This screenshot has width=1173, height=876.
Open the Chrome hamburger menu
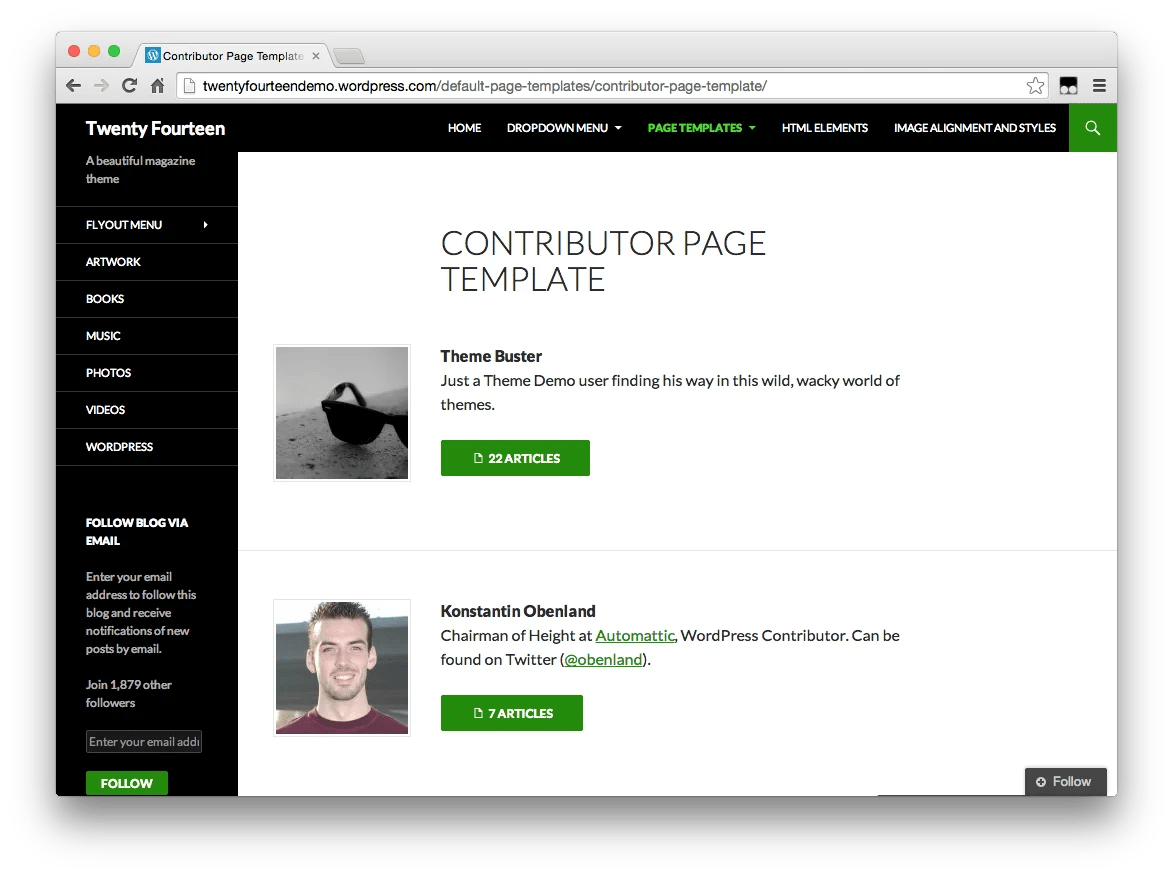pyautogui.click(x=1099, y=85)
